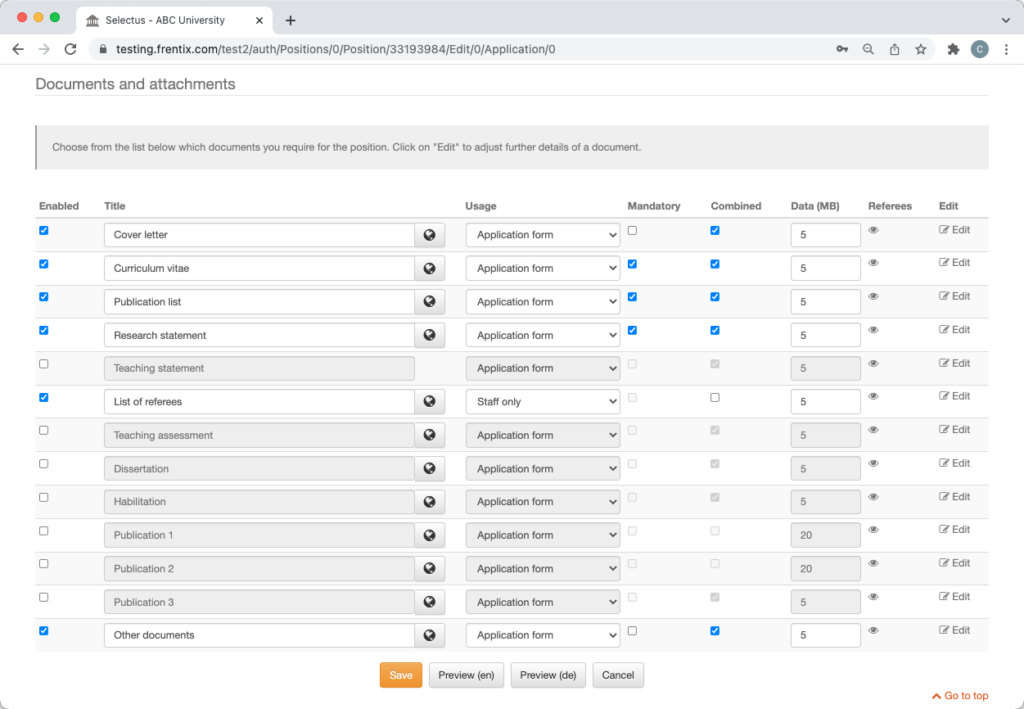The width and height of the screenshot is (1024, 709).
Task: Open the Usage dropdown for List of referees
Action: [x=542, y=401]
